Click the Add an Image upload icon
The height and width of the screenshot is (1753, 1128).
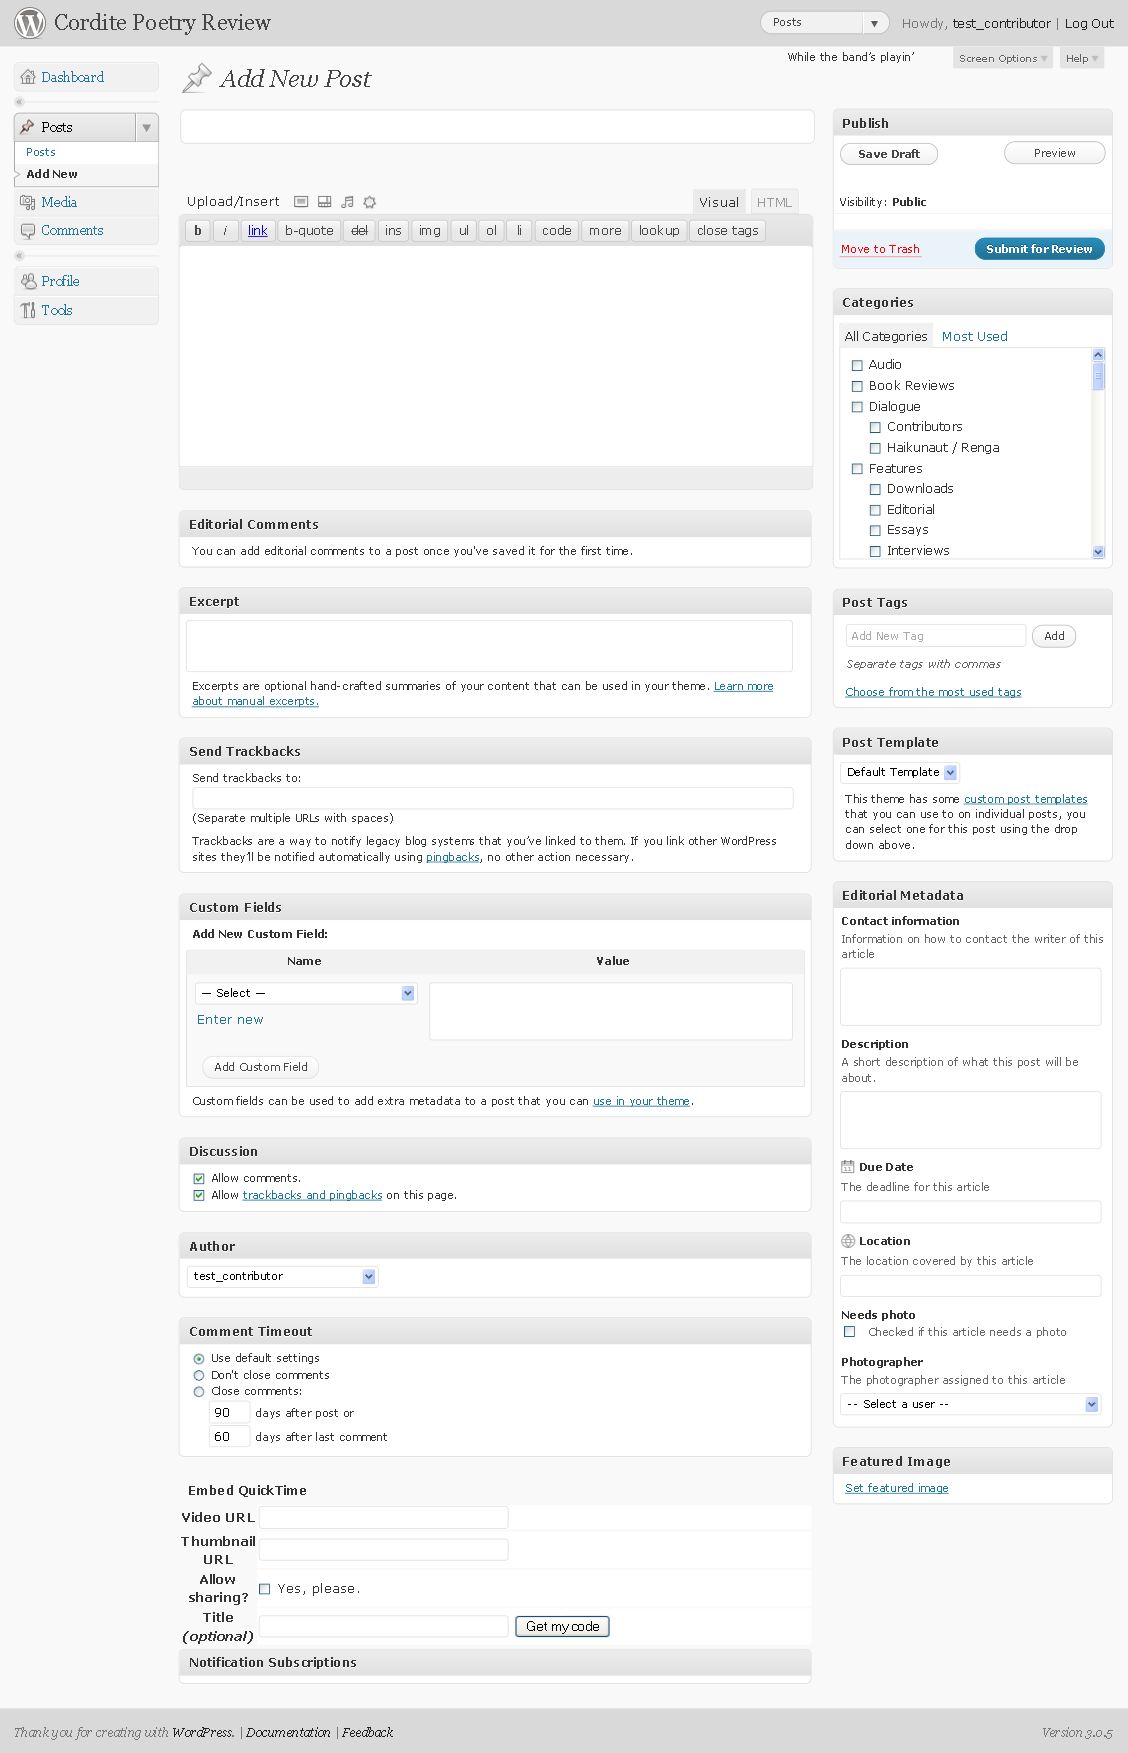[x=301, y=202]
